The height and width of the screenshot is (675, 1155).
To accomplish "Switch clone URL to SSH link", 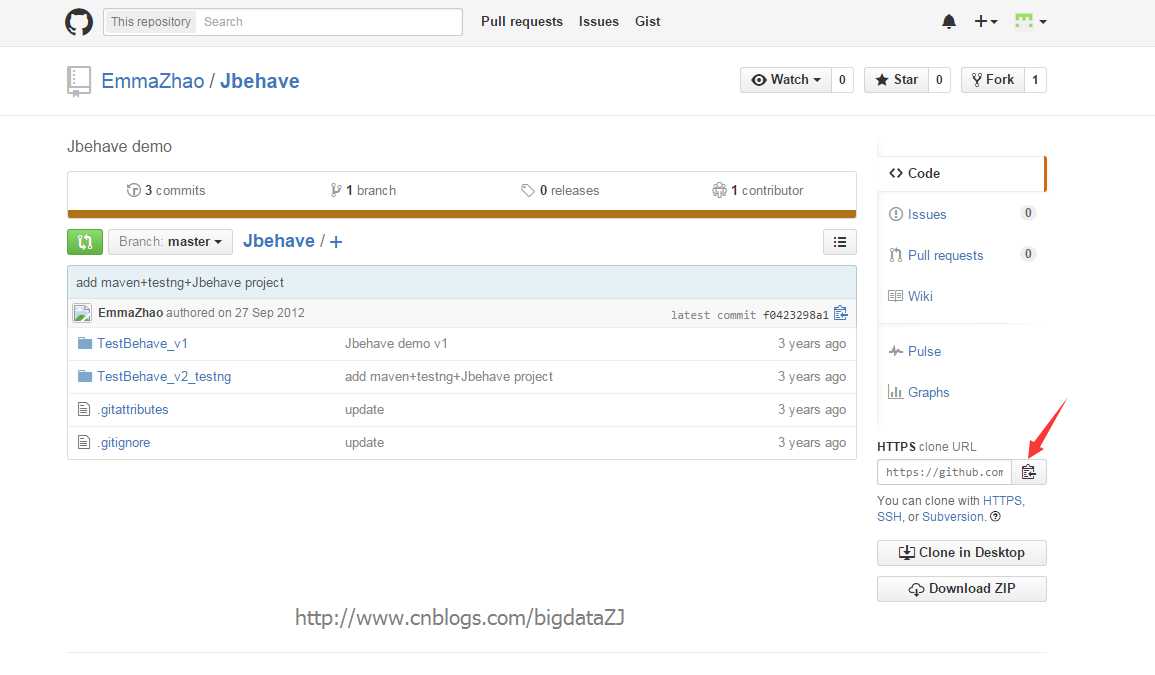I will [889, 517].
